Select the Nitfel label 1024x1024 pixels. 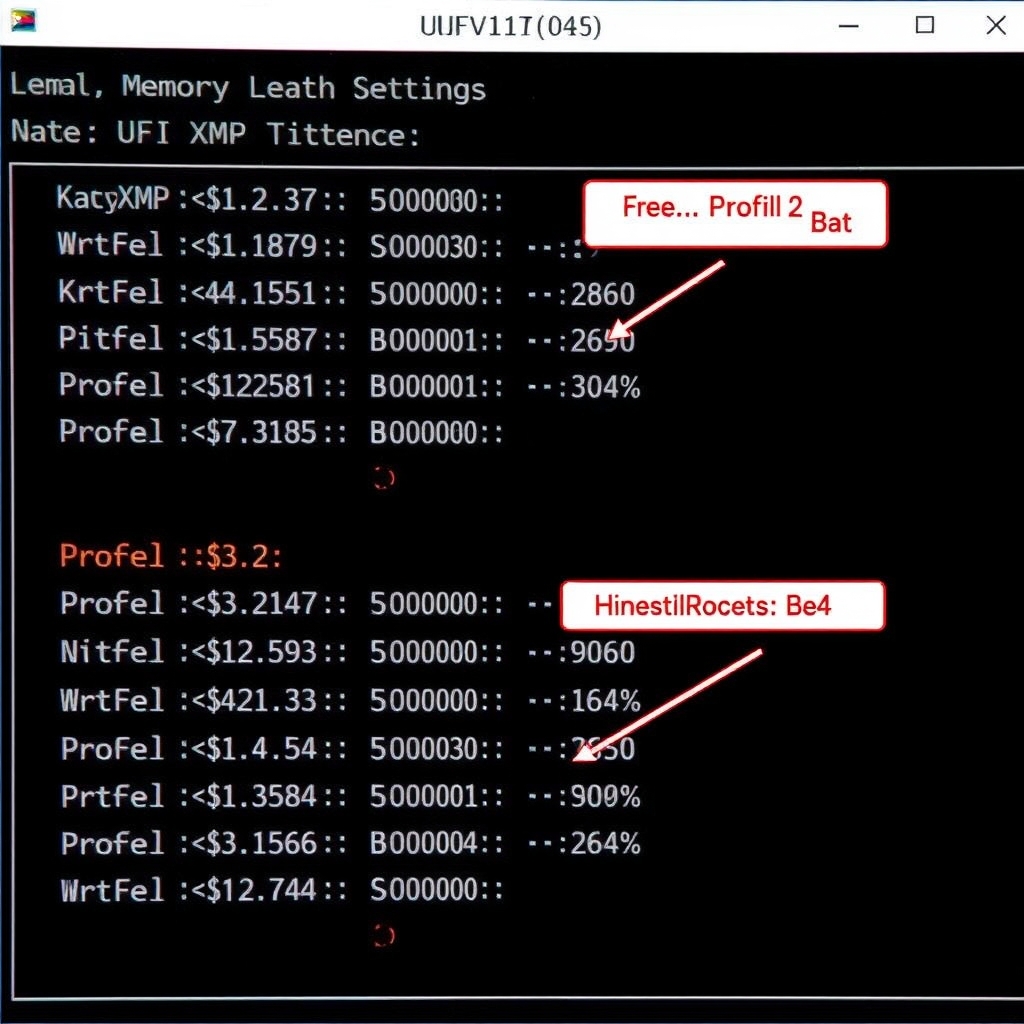tap(111, 651)
